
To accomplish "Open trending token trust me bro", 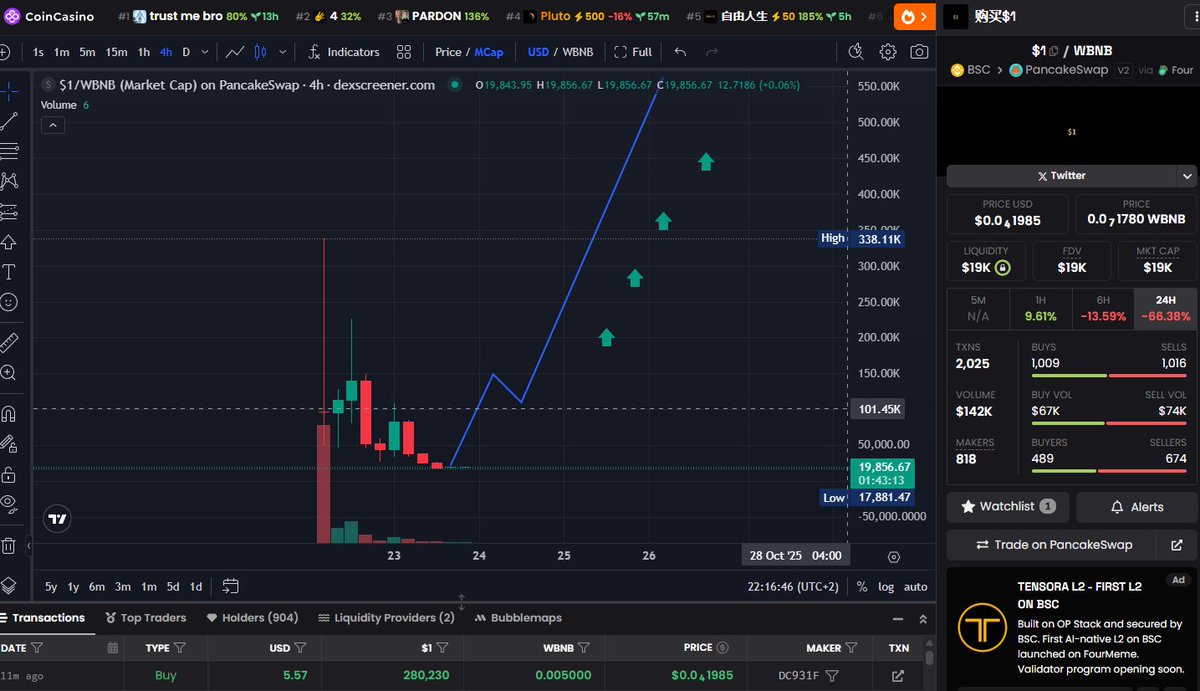I will (x=197, y=17).
